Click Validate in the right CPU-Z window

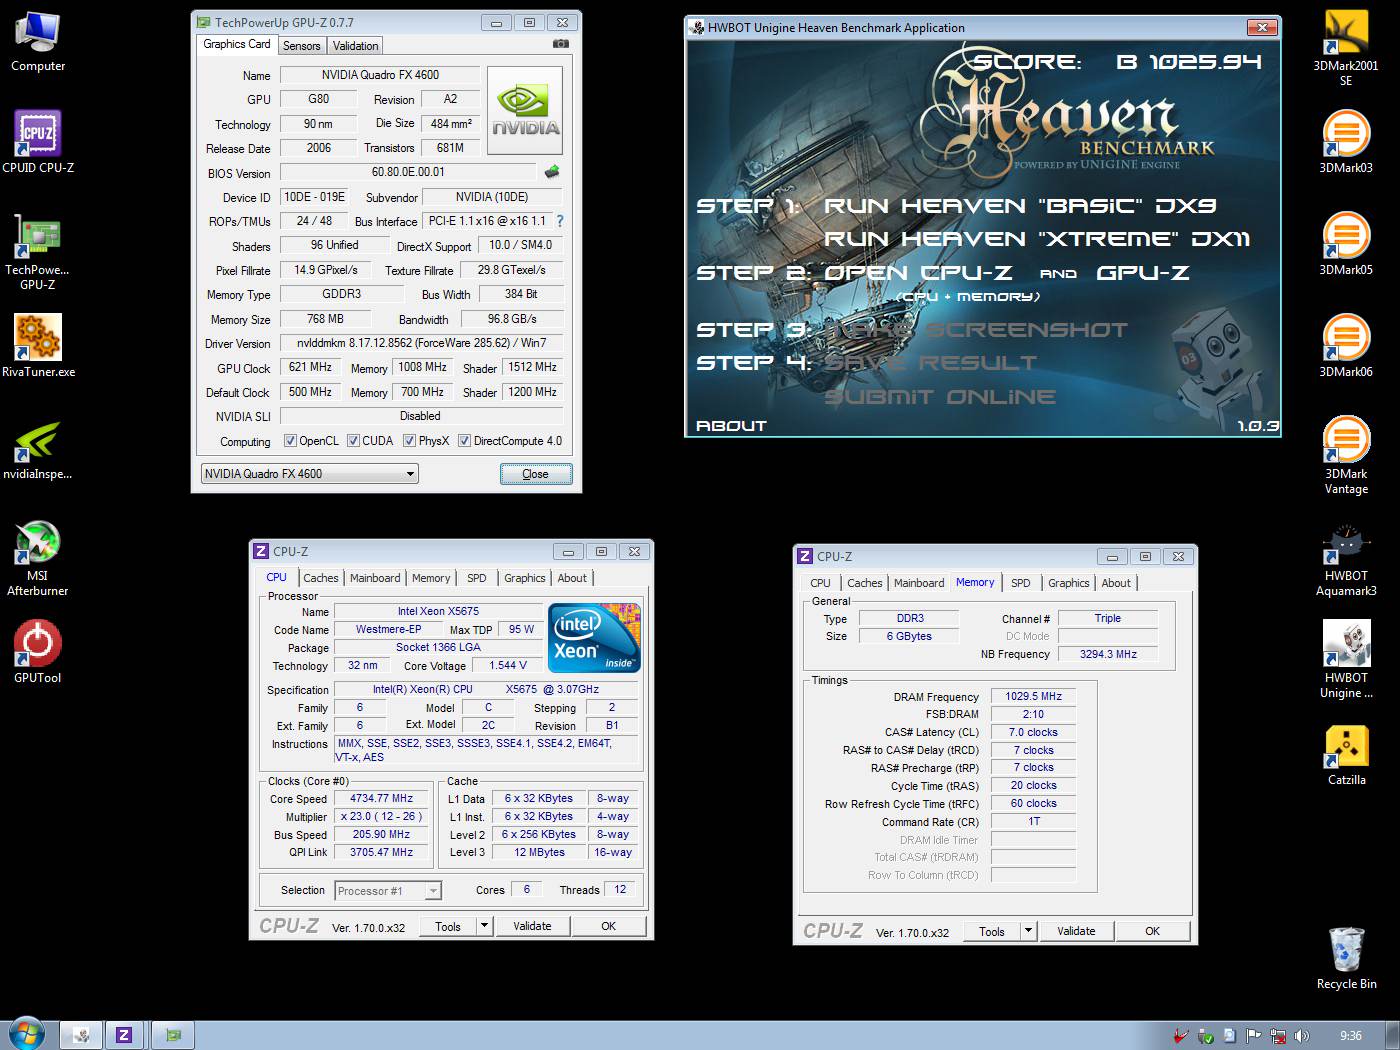[x=1076, y=930]
